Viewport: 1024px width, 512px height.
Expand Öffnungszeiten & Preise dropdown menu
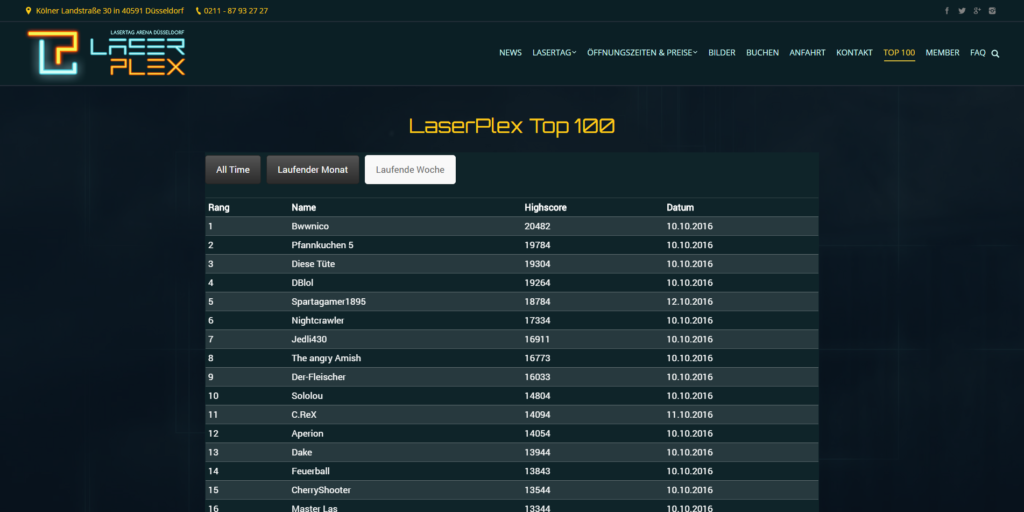tap(642, 53)
